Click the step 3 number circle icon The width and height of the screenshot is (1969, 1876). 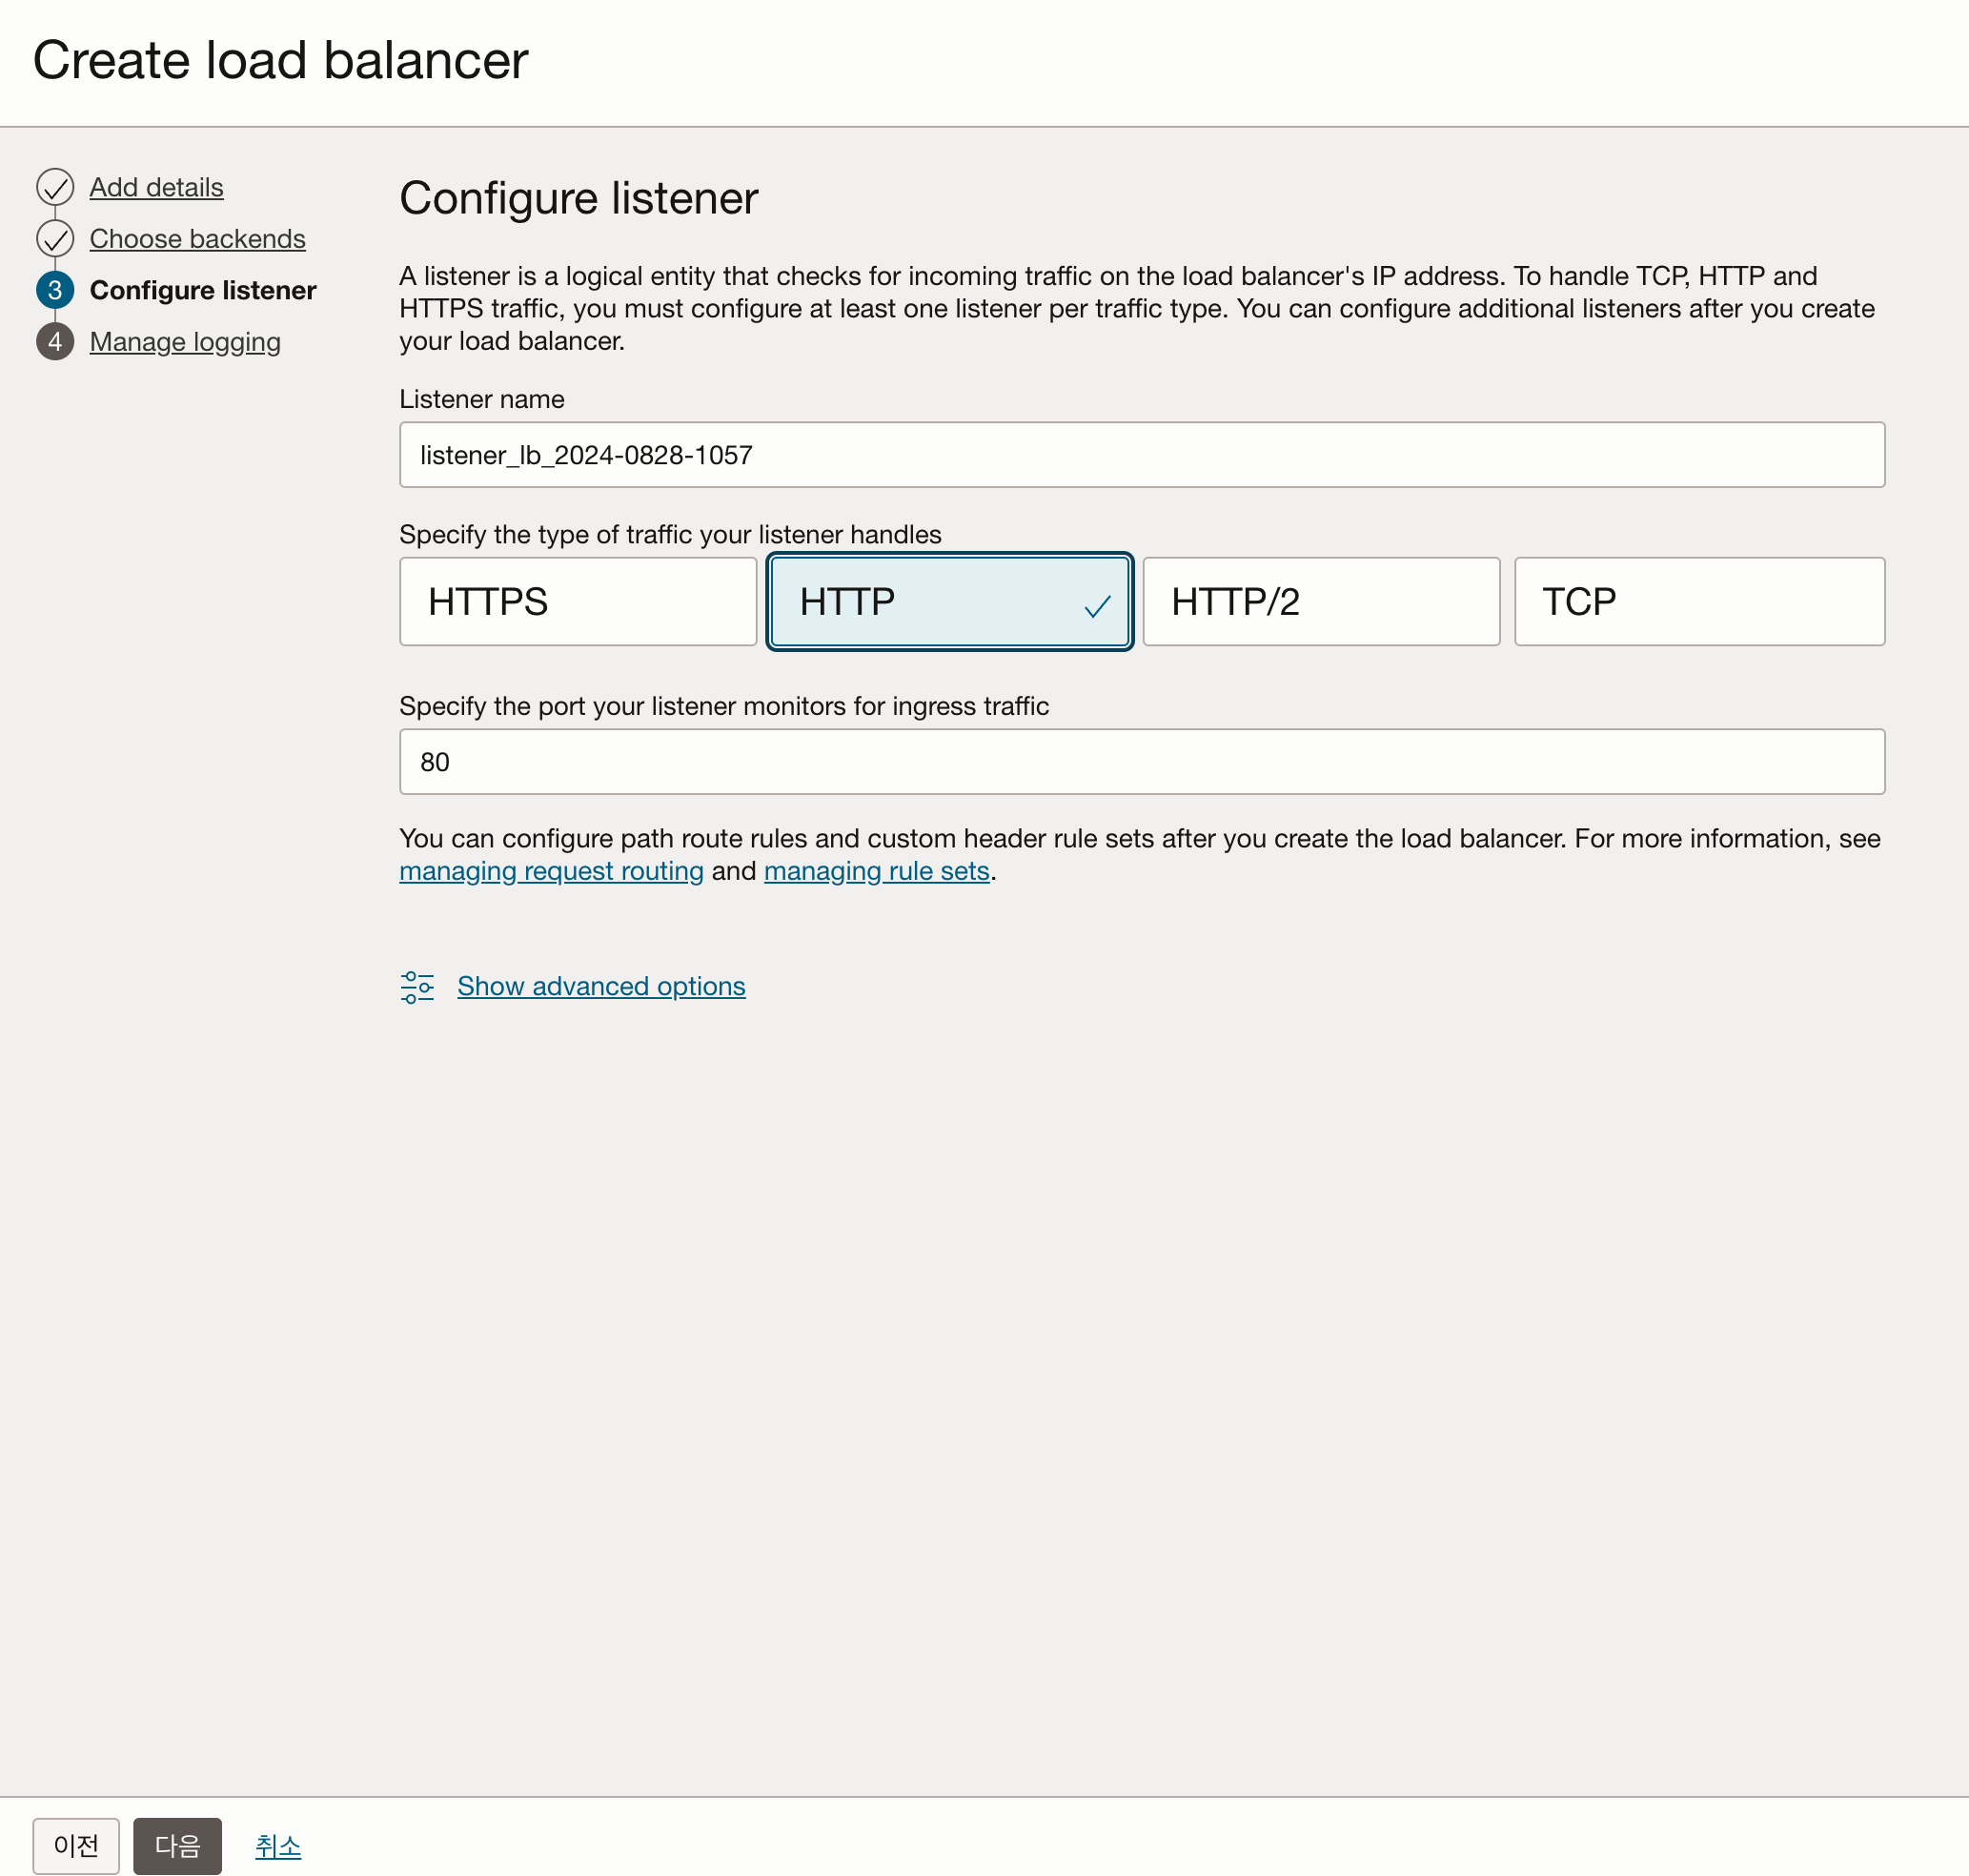(55, 290)
